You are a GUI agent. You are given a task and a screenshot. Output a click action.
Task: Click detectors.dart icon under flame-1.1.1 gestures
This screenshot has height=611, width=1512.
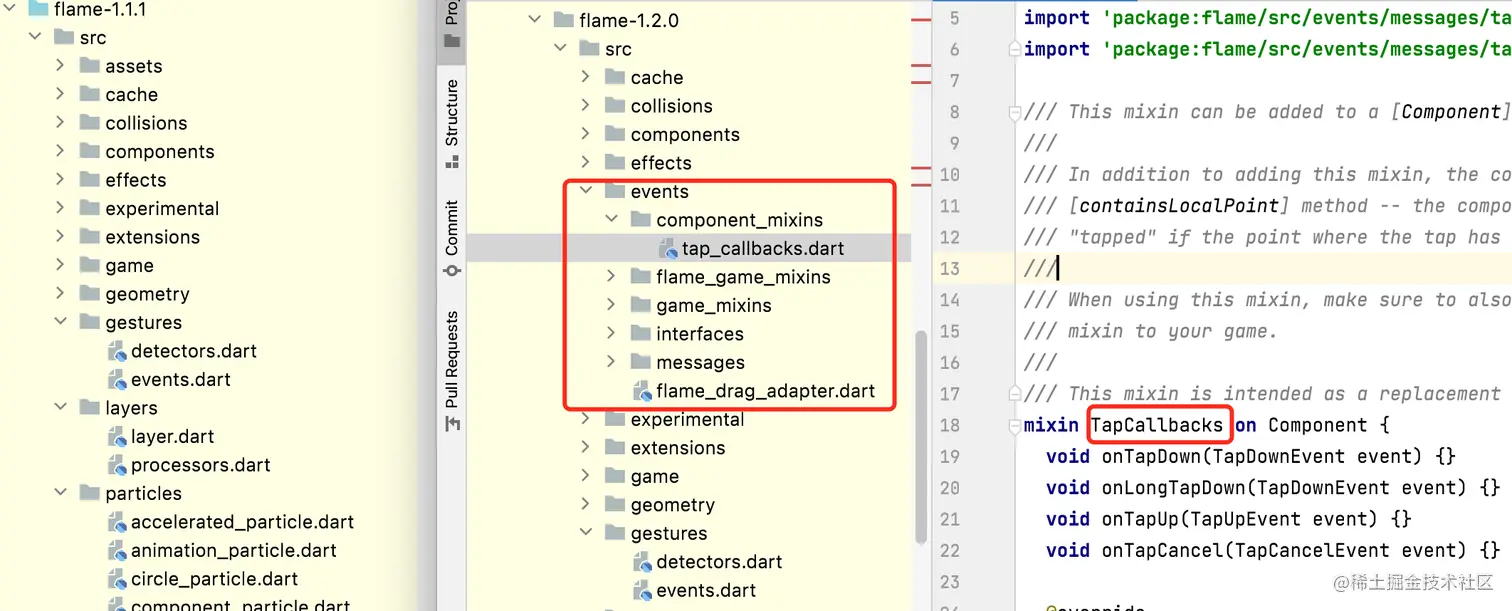tap(117, 351)
